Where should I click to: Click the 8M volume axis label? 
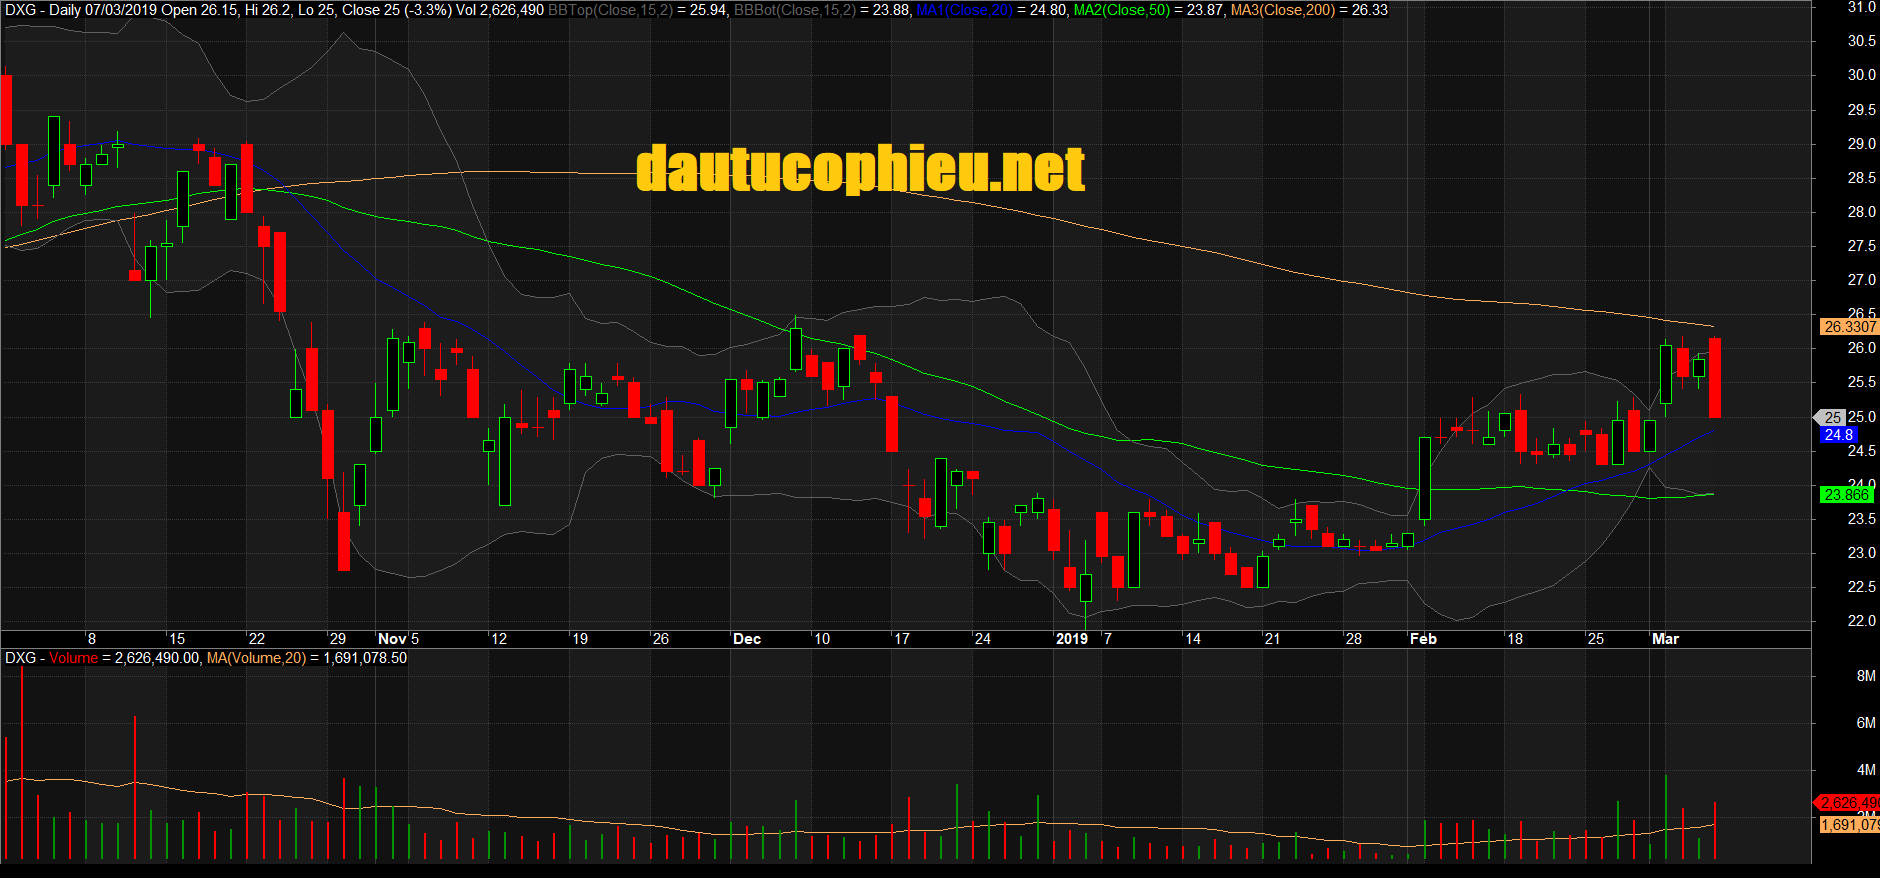[1866, 676]
